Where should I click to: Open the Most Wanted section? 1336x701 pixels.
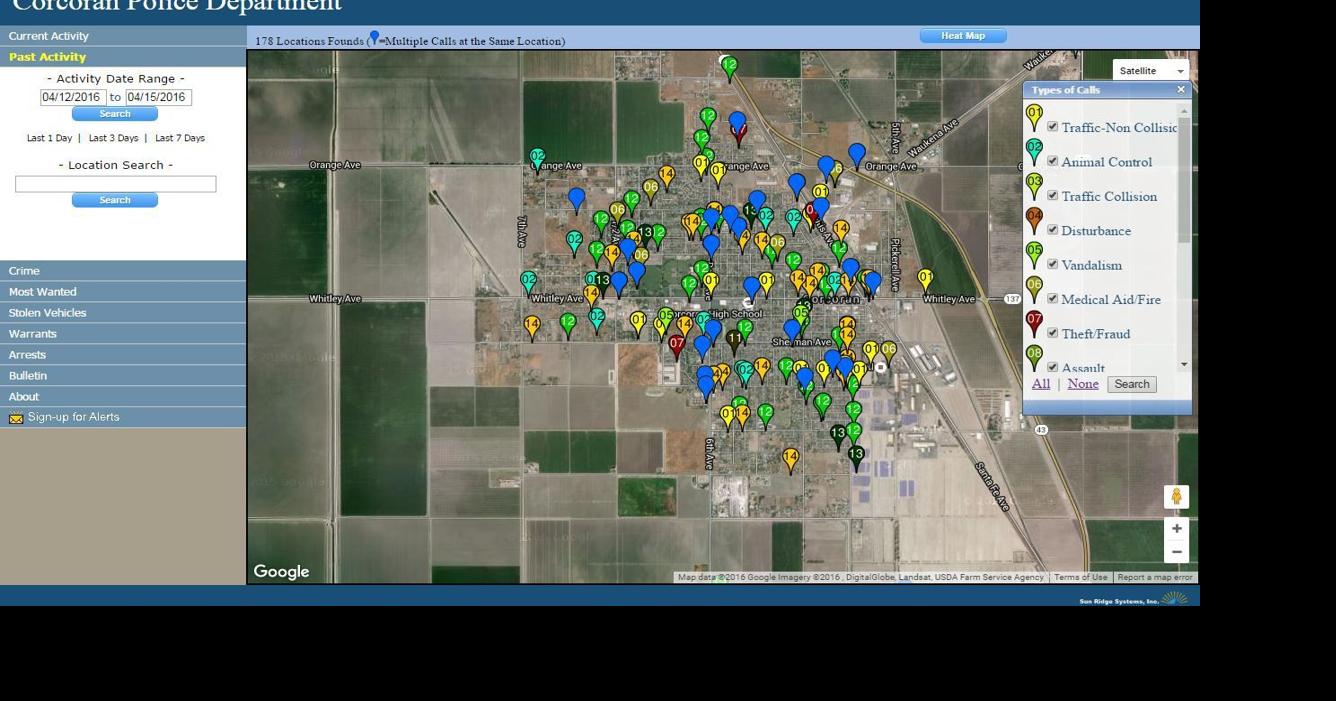pos(42,292)
